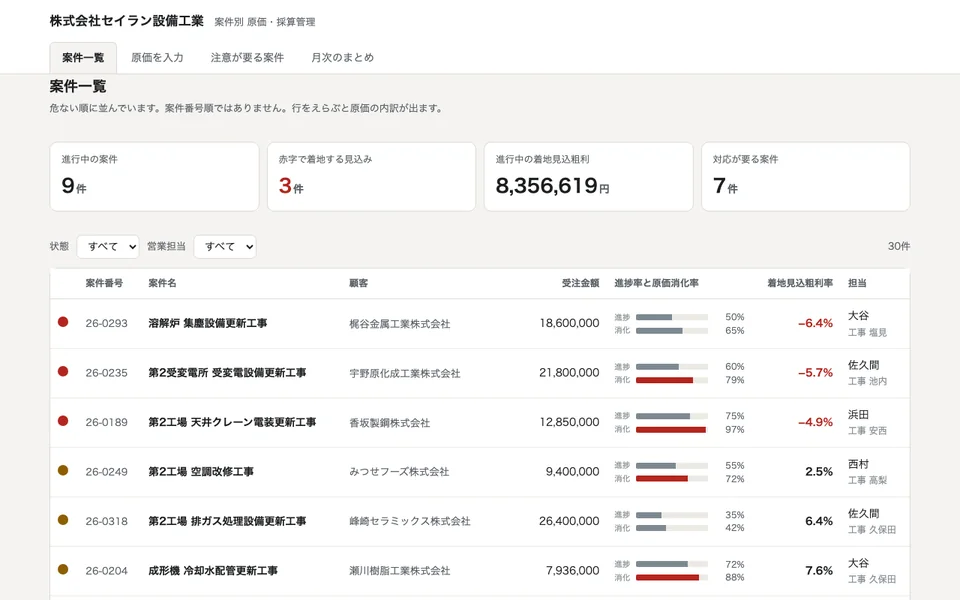Click 工事 高梨 under 西村
Viewport: 960px width, 600px height.
[867, 481]
